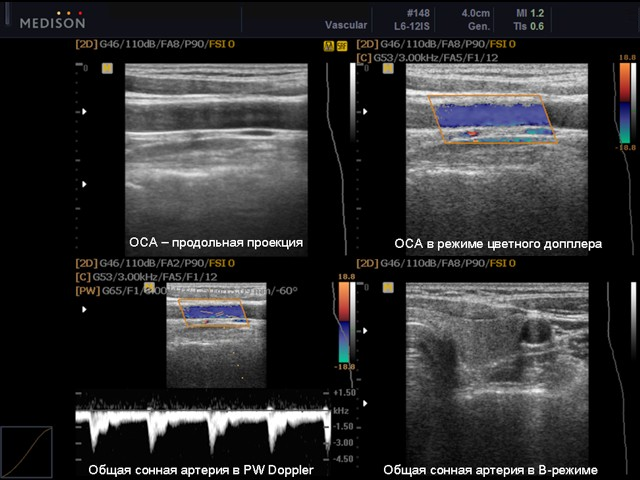Click the Gen. frequency label
Viewport: 640px width, 480px height.
click(x=479, y=26)
